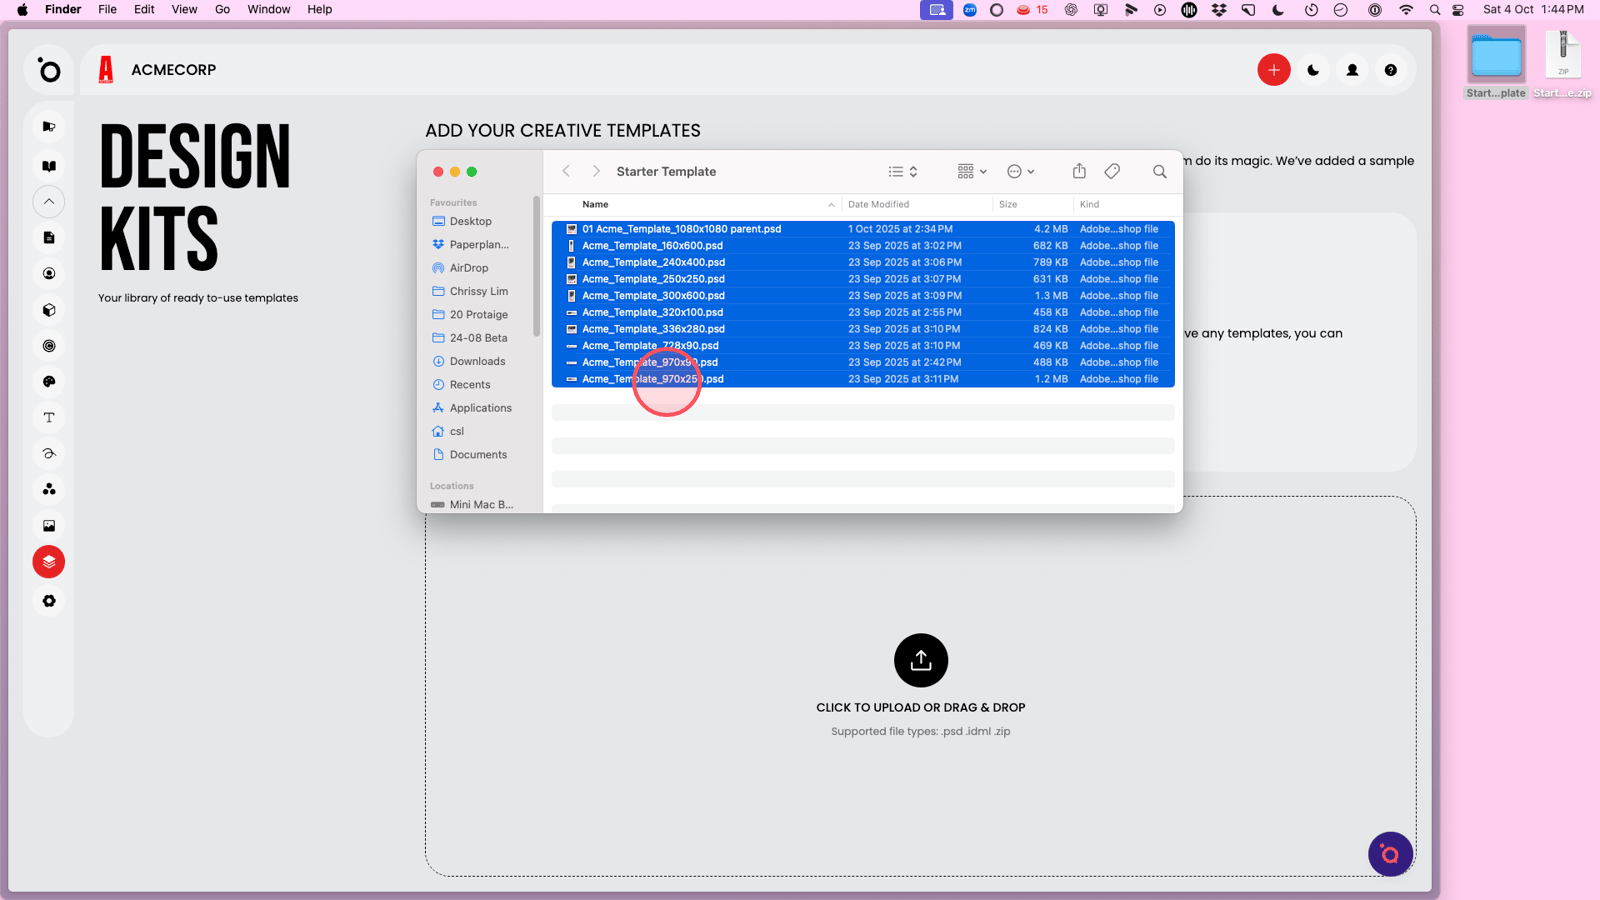Open the Go menu in menu bar

pos(222,9)
